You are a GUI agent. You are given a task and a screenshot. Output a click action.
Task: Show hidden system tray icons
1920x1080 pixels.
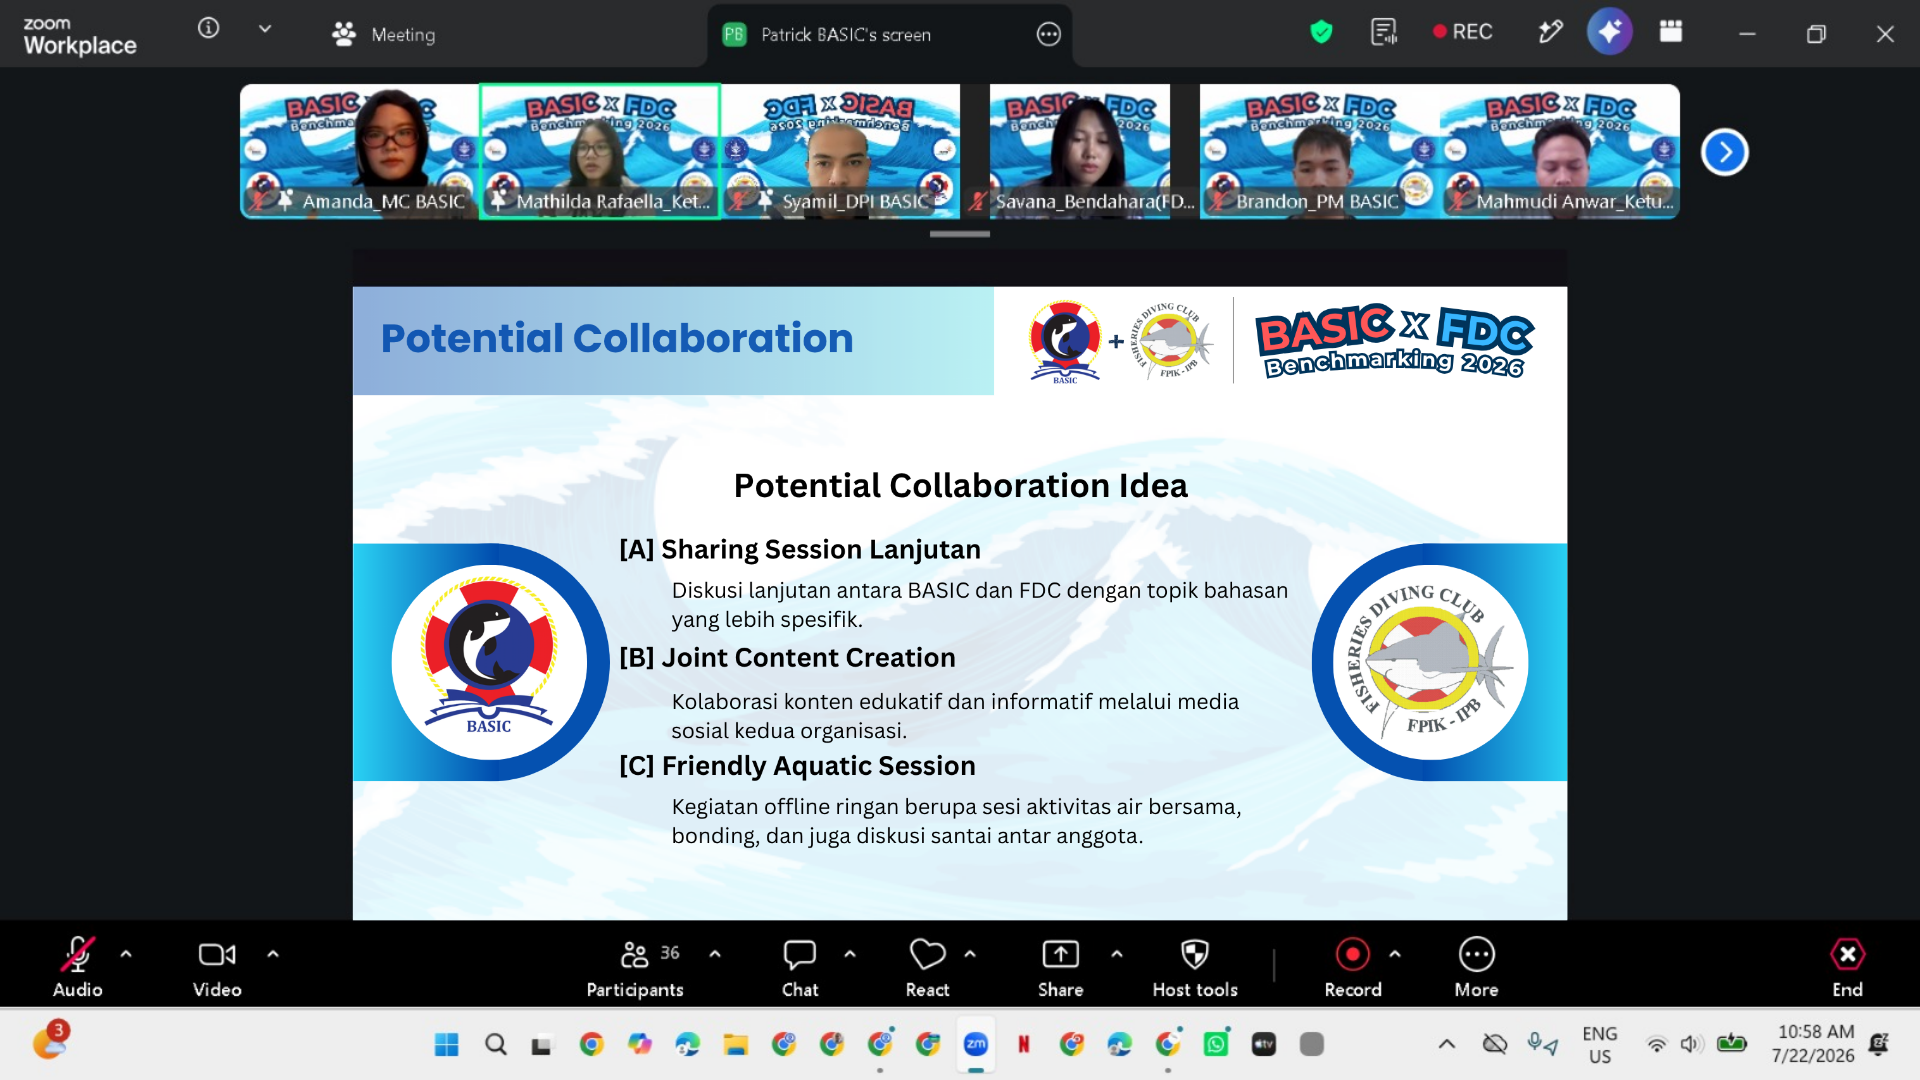[x=1447, y=1044]
